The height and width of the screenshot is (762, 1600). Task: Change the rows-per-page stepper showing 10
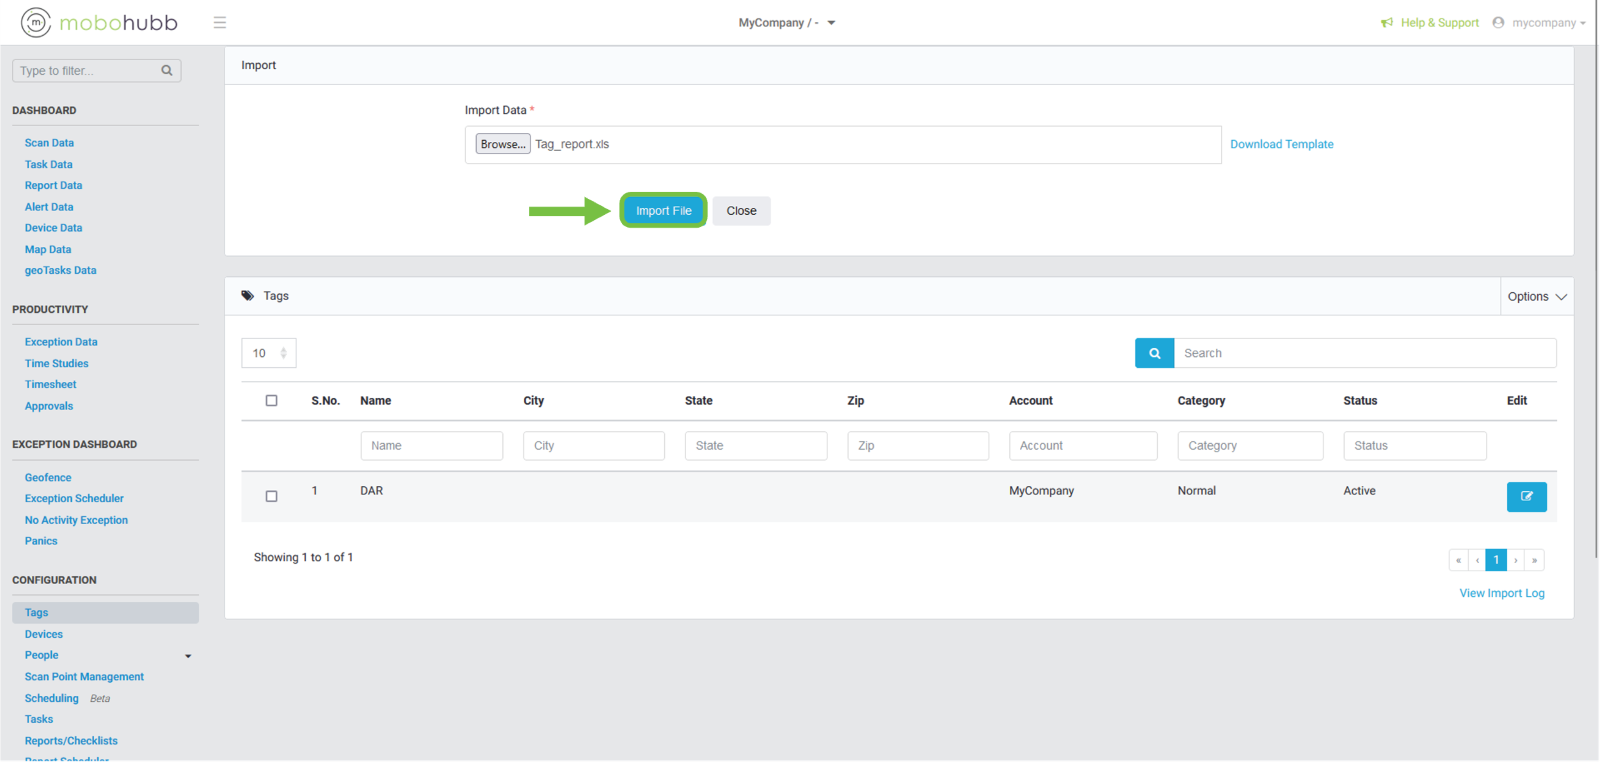269,353
